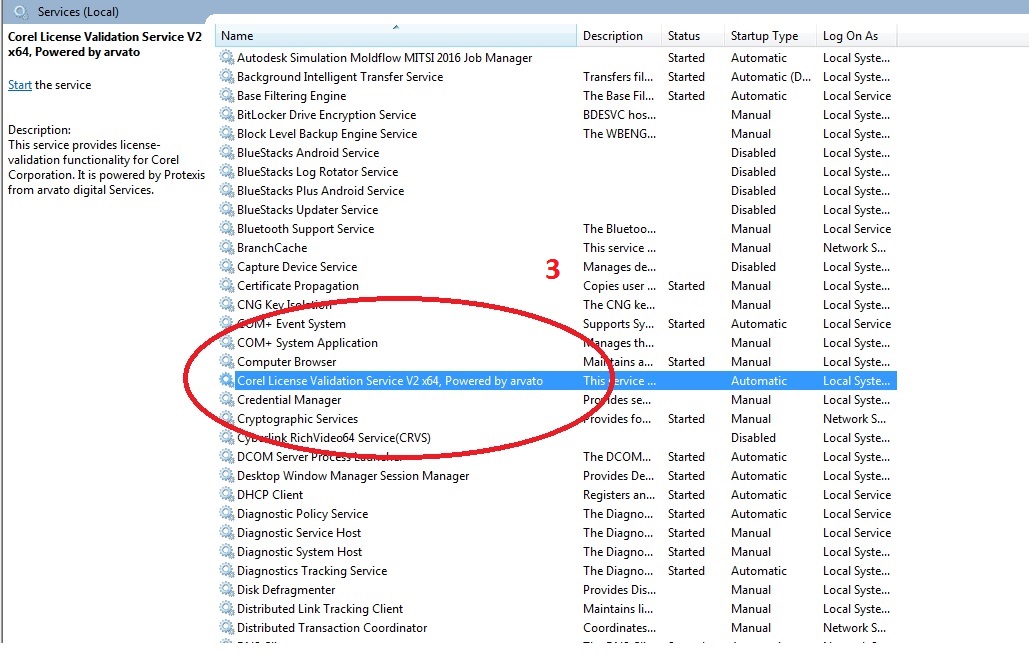Click the gear icon beside BlueStacks Updater Service

point(226,209)
